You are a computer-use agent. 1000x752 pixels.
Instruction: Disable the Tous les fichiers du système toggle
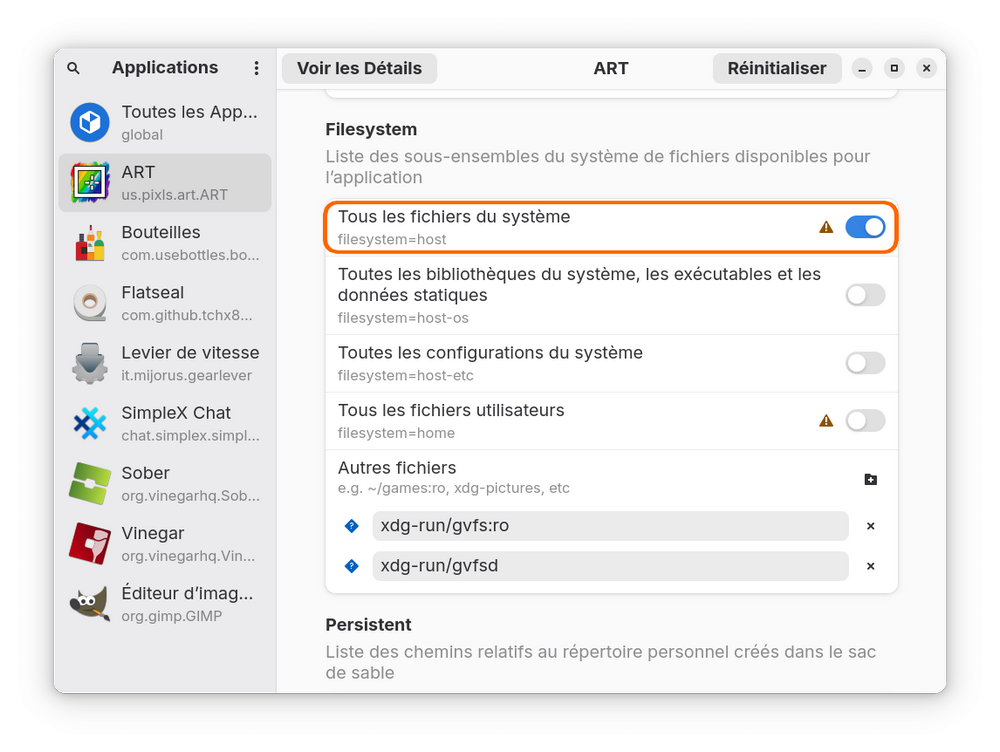[865, 227]
